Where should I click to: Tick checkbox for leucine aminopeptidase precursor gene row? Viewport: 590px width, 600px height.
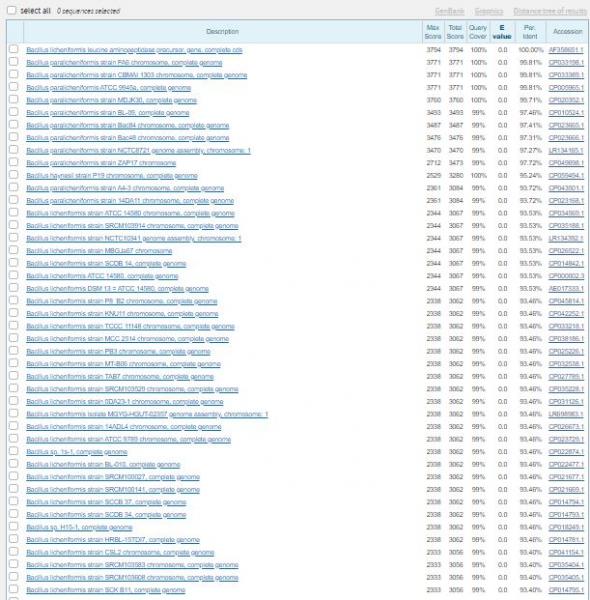(x=13, y=49)
